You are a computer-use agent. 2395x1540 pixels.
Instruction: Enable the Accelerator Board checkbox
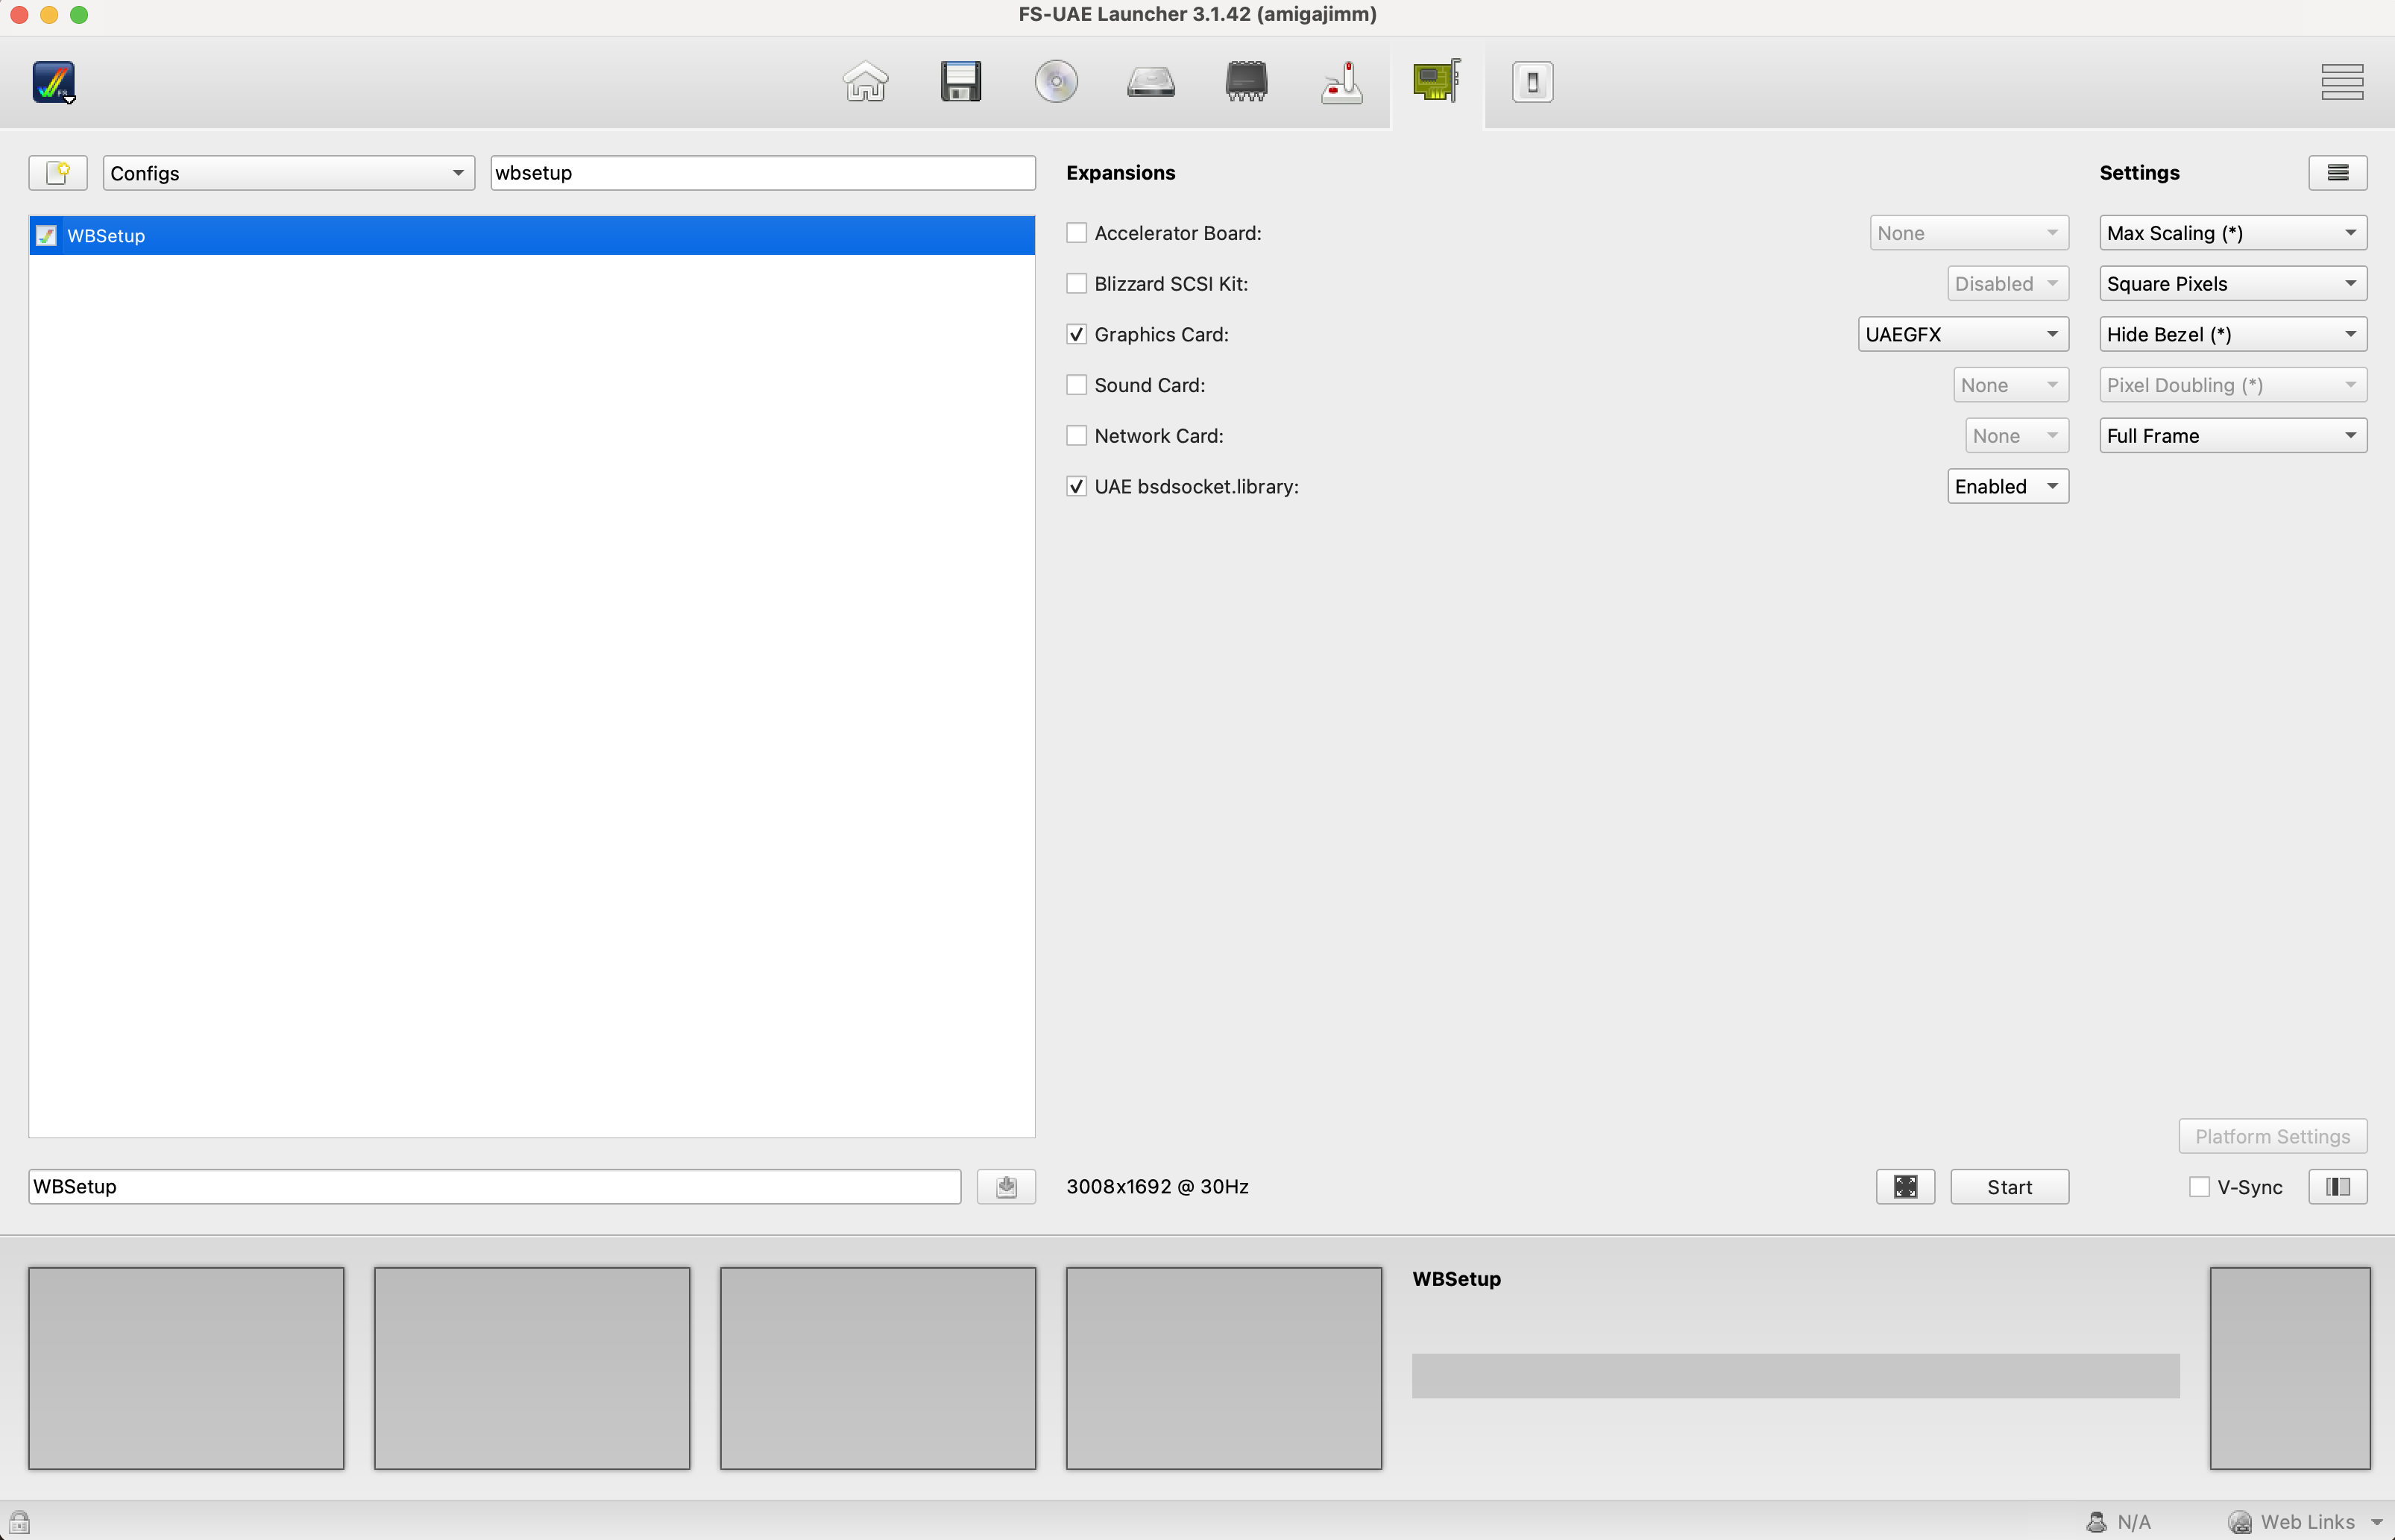pyautogui.click(x=1076, y=233)
